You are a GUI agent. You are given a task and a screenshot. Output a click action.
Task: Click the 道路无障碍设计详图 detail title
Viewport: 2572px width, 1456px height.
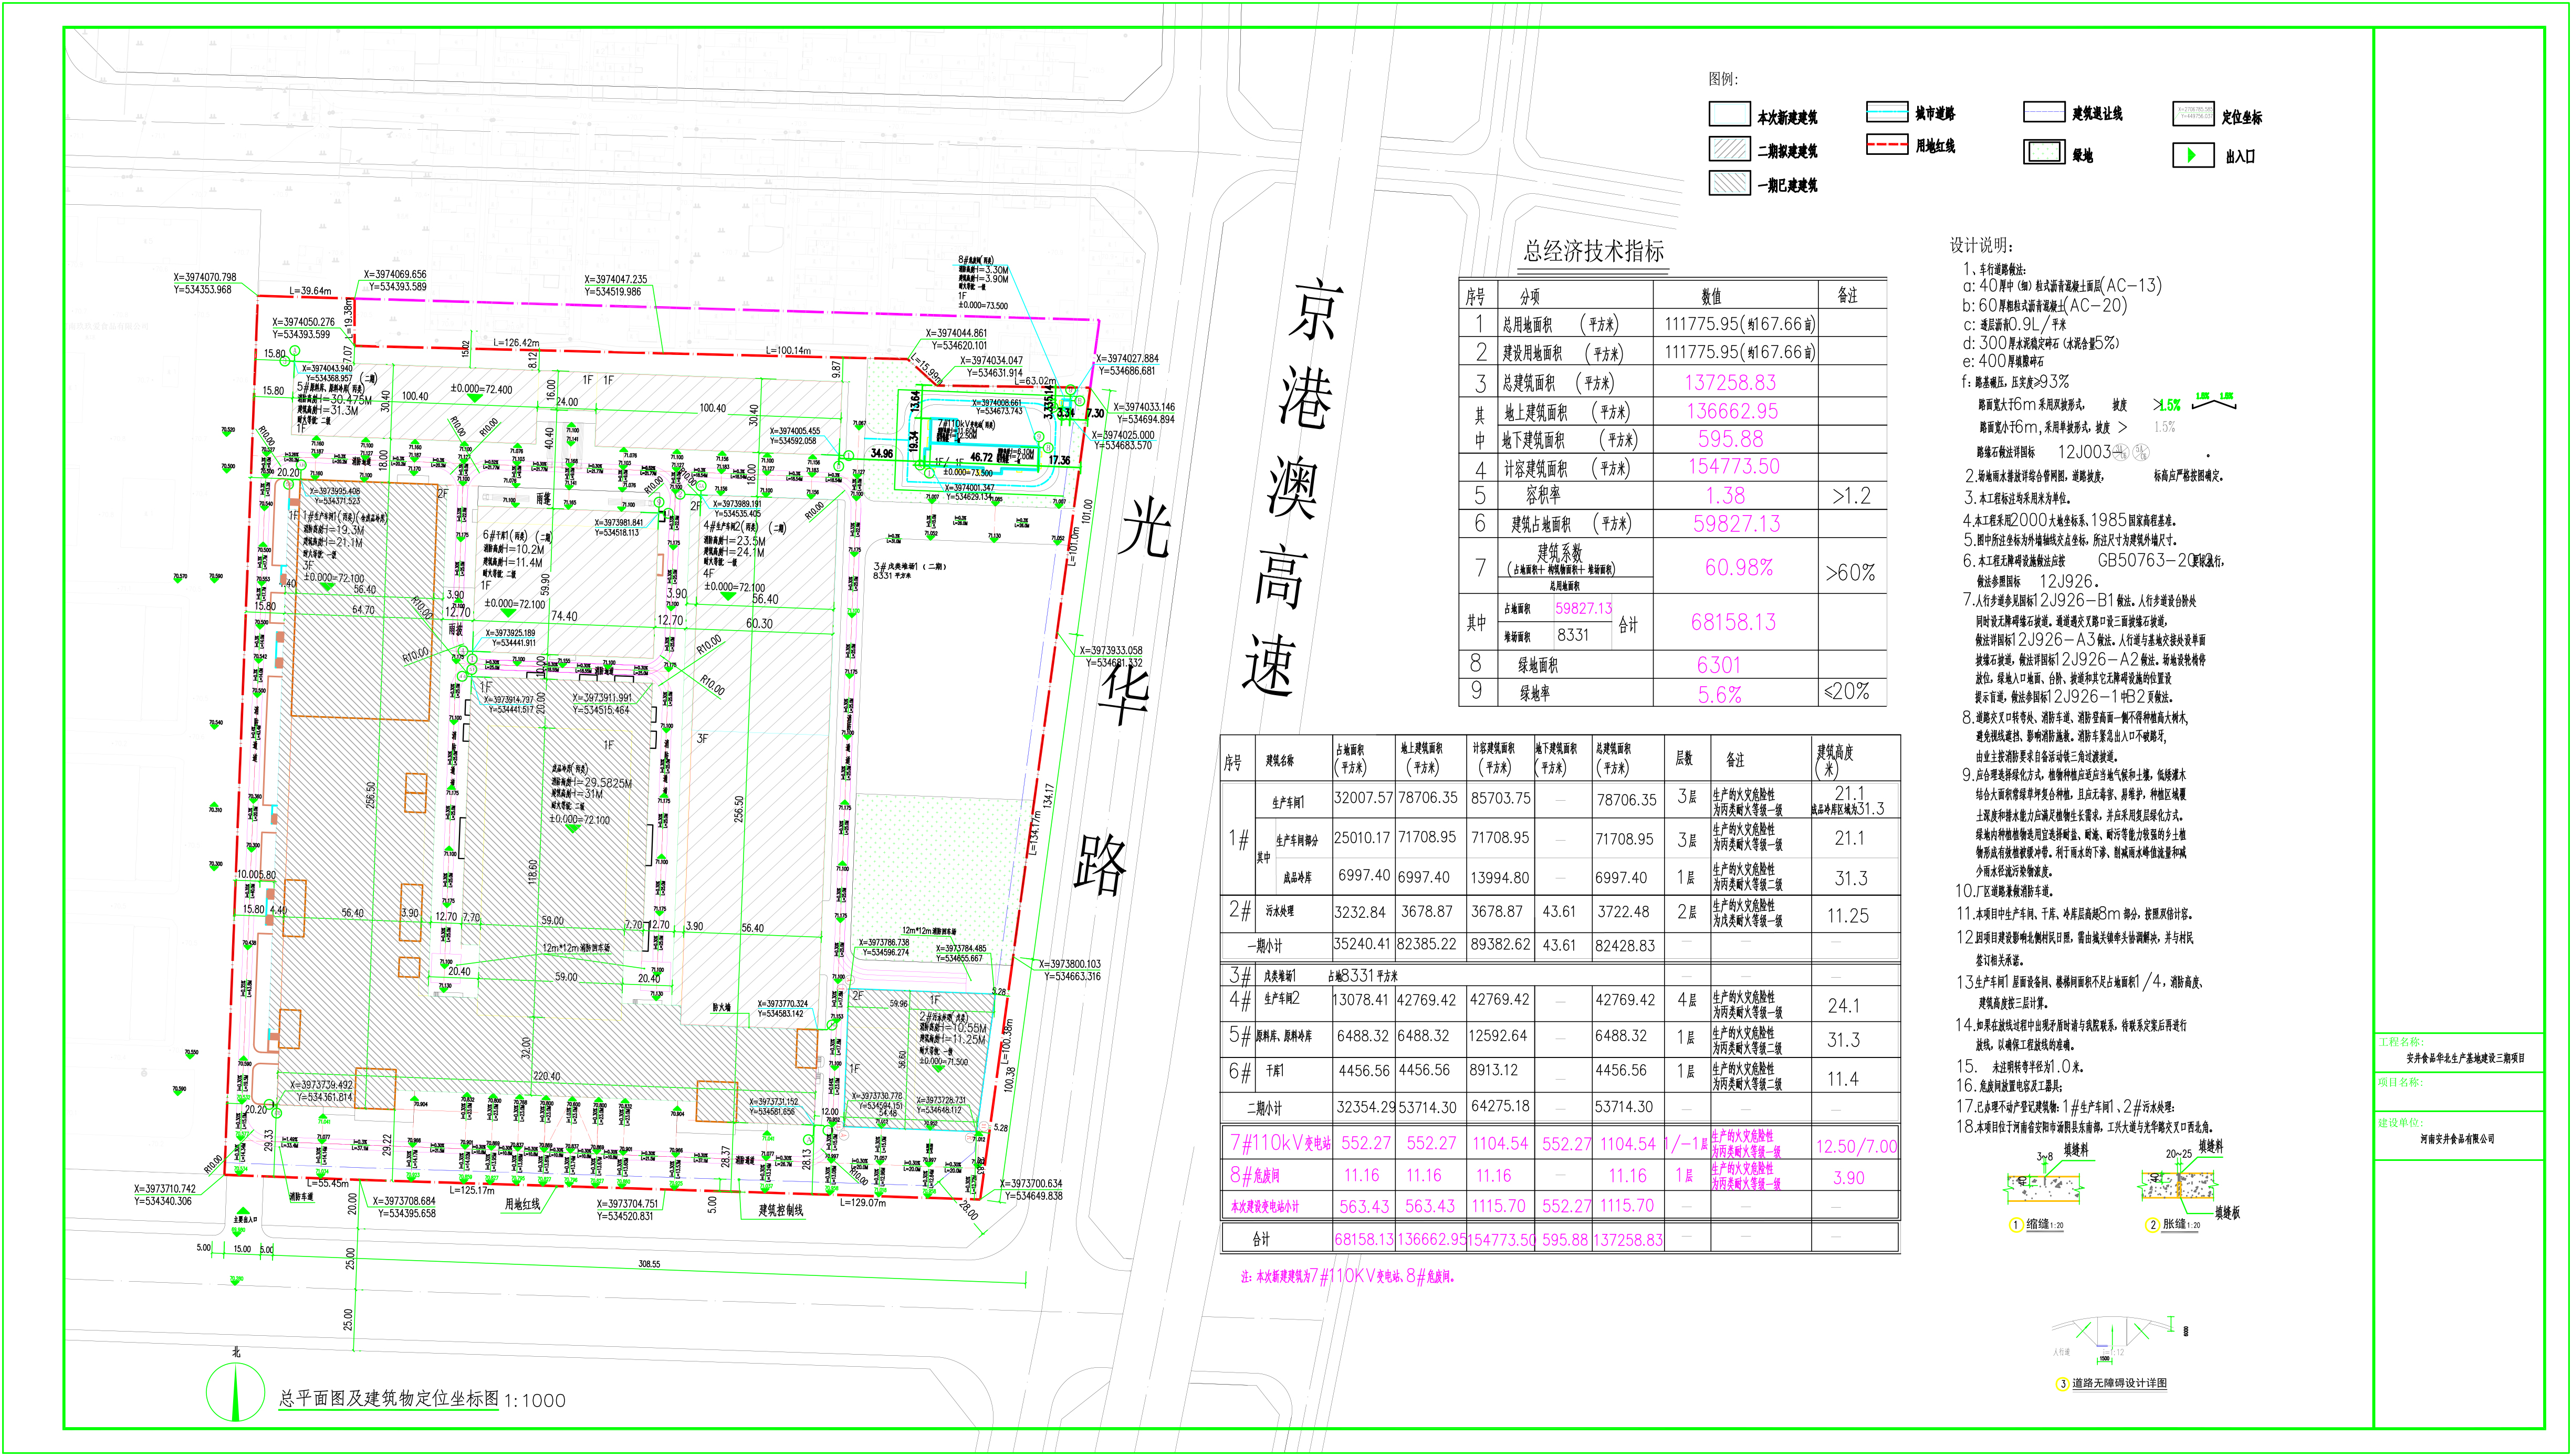(x=2119, y=1384)
